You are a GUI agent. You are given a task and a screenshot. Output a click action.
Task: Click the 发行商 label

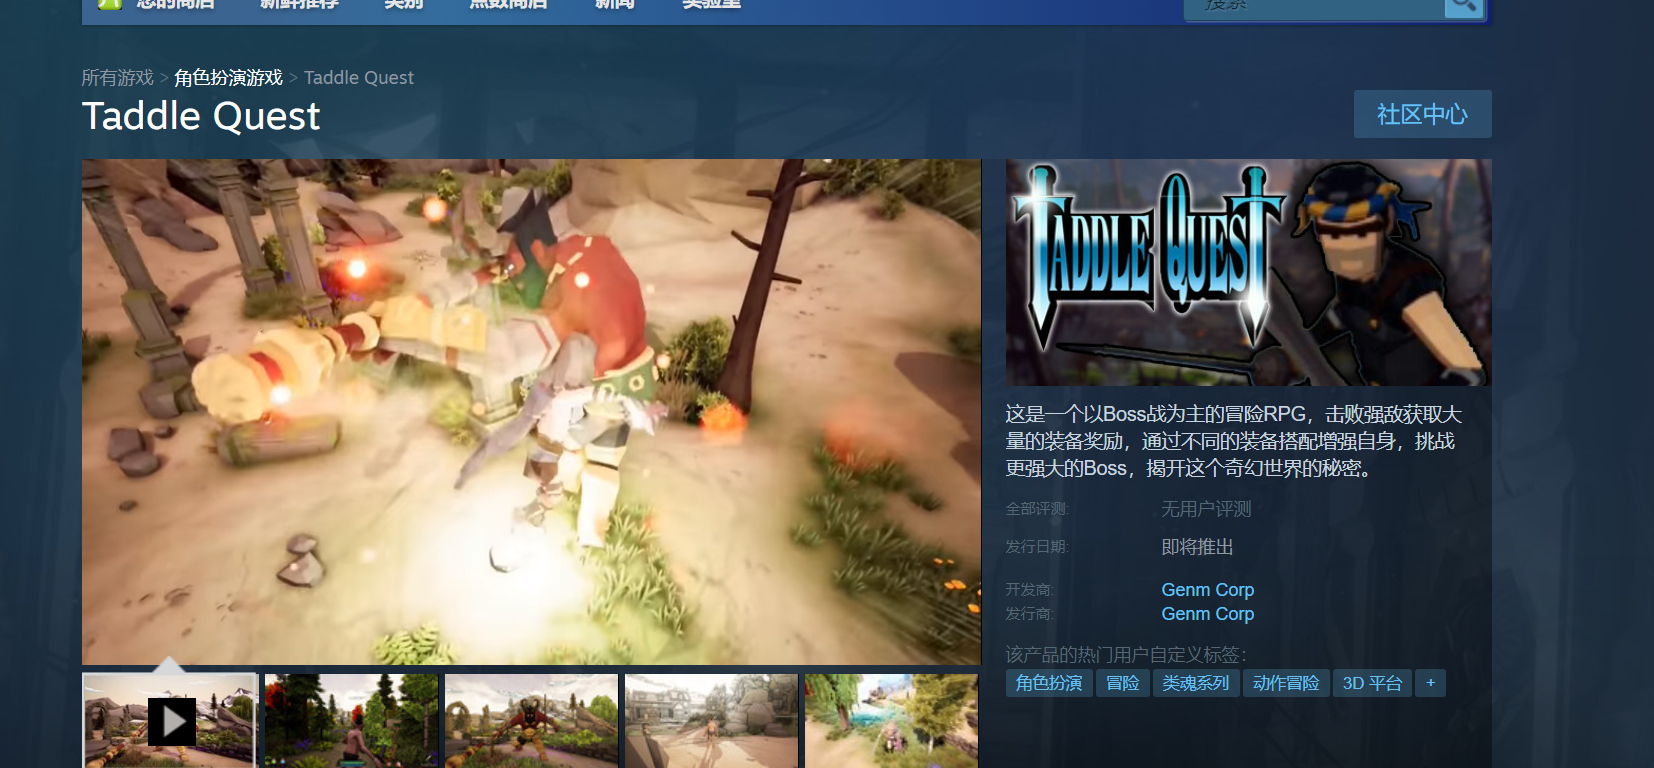pyautogui.click(x=1030, y=614)
